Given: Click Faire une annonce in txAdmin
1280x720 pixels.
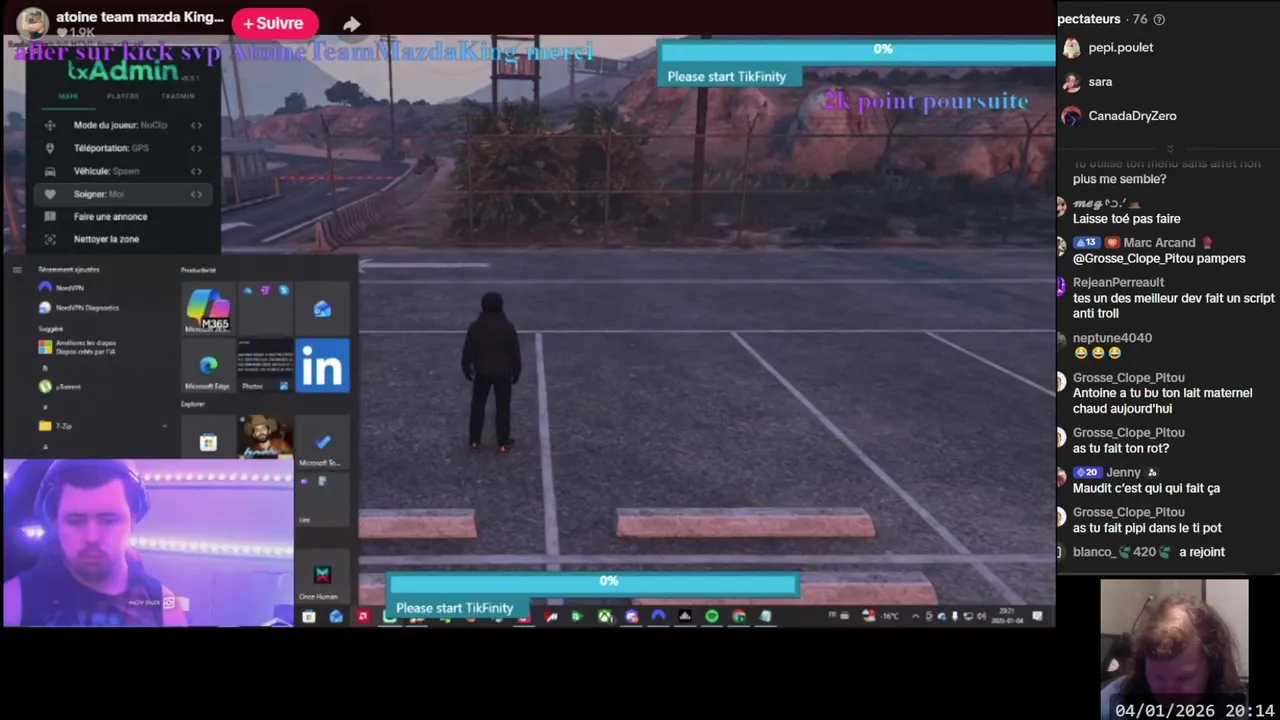Looking at the screenshot, I should (x=110, y=216).
